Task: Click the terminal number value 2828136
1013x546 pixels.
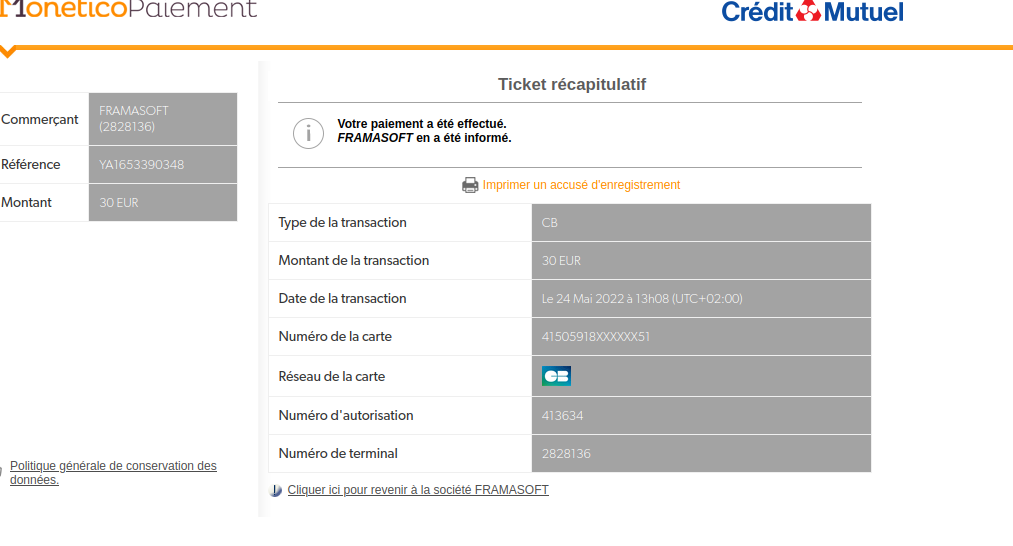Action: tap(566, 454)
